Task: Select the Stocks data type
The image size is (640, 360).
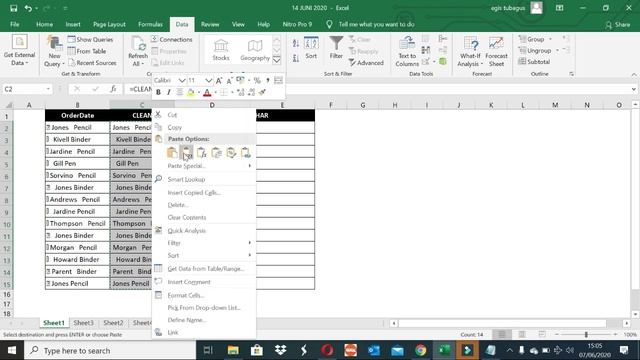Action: pos(221,50)
